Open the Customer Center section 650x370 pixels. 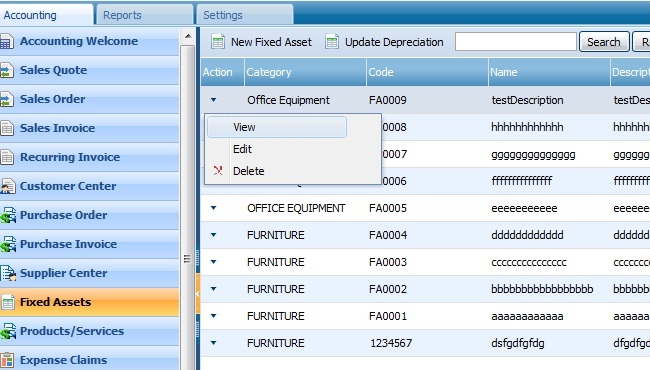[x=90, y=186]
